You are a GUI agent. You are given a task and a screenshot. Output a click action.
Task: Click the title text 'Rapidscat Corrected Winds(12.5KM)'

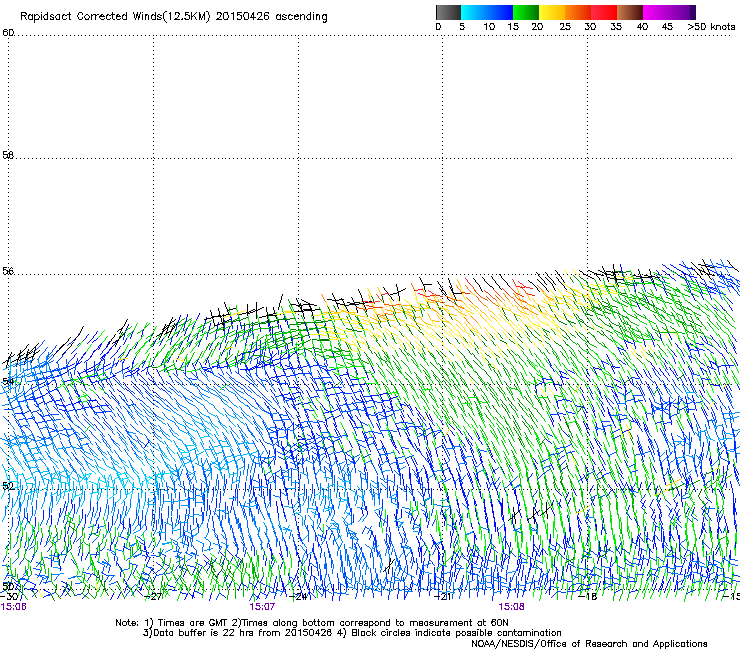click(115, 17)
